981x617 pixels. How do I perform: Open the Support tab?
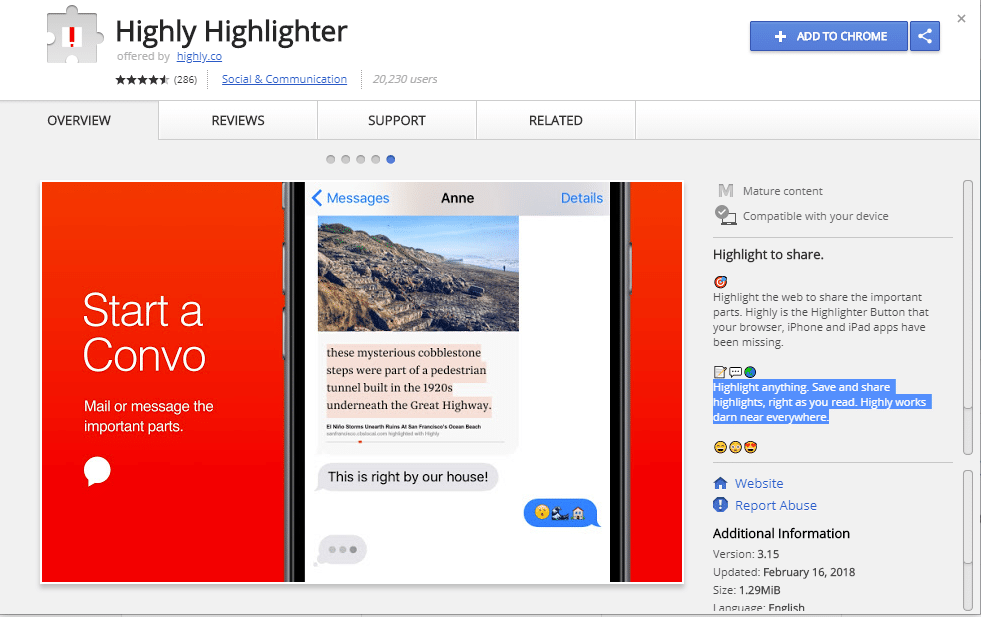point(397,120)
